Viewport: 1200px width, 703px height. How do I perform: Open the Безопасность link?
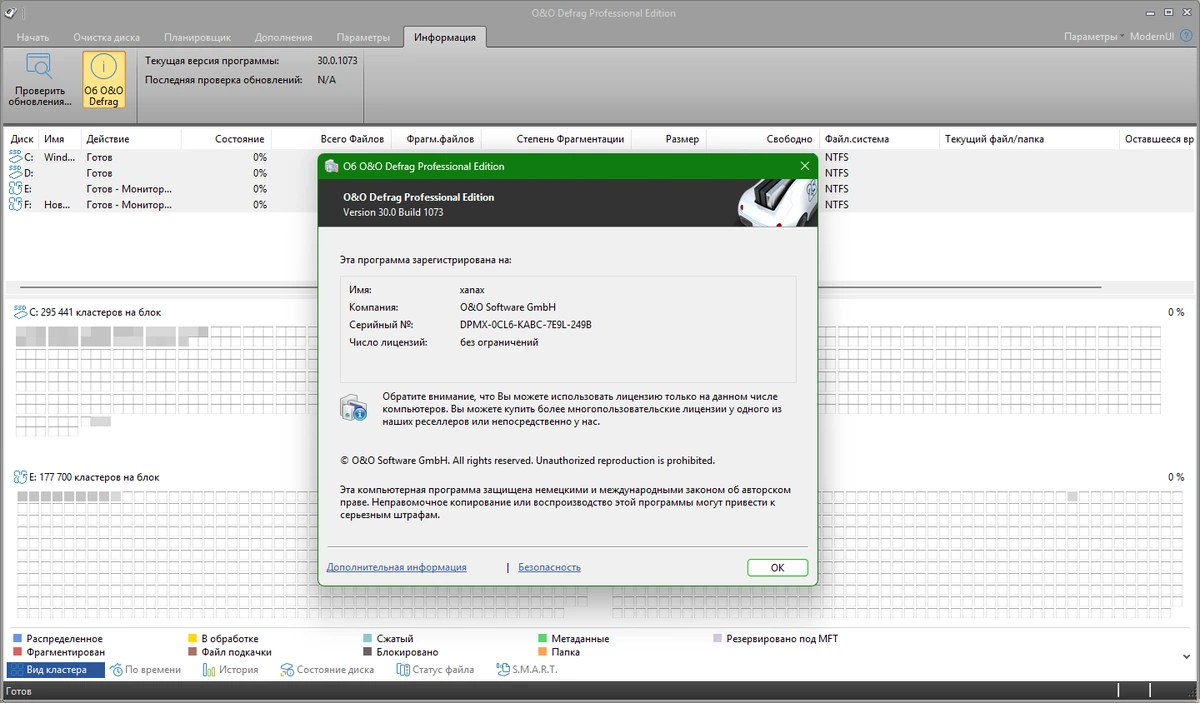(549, 567)
